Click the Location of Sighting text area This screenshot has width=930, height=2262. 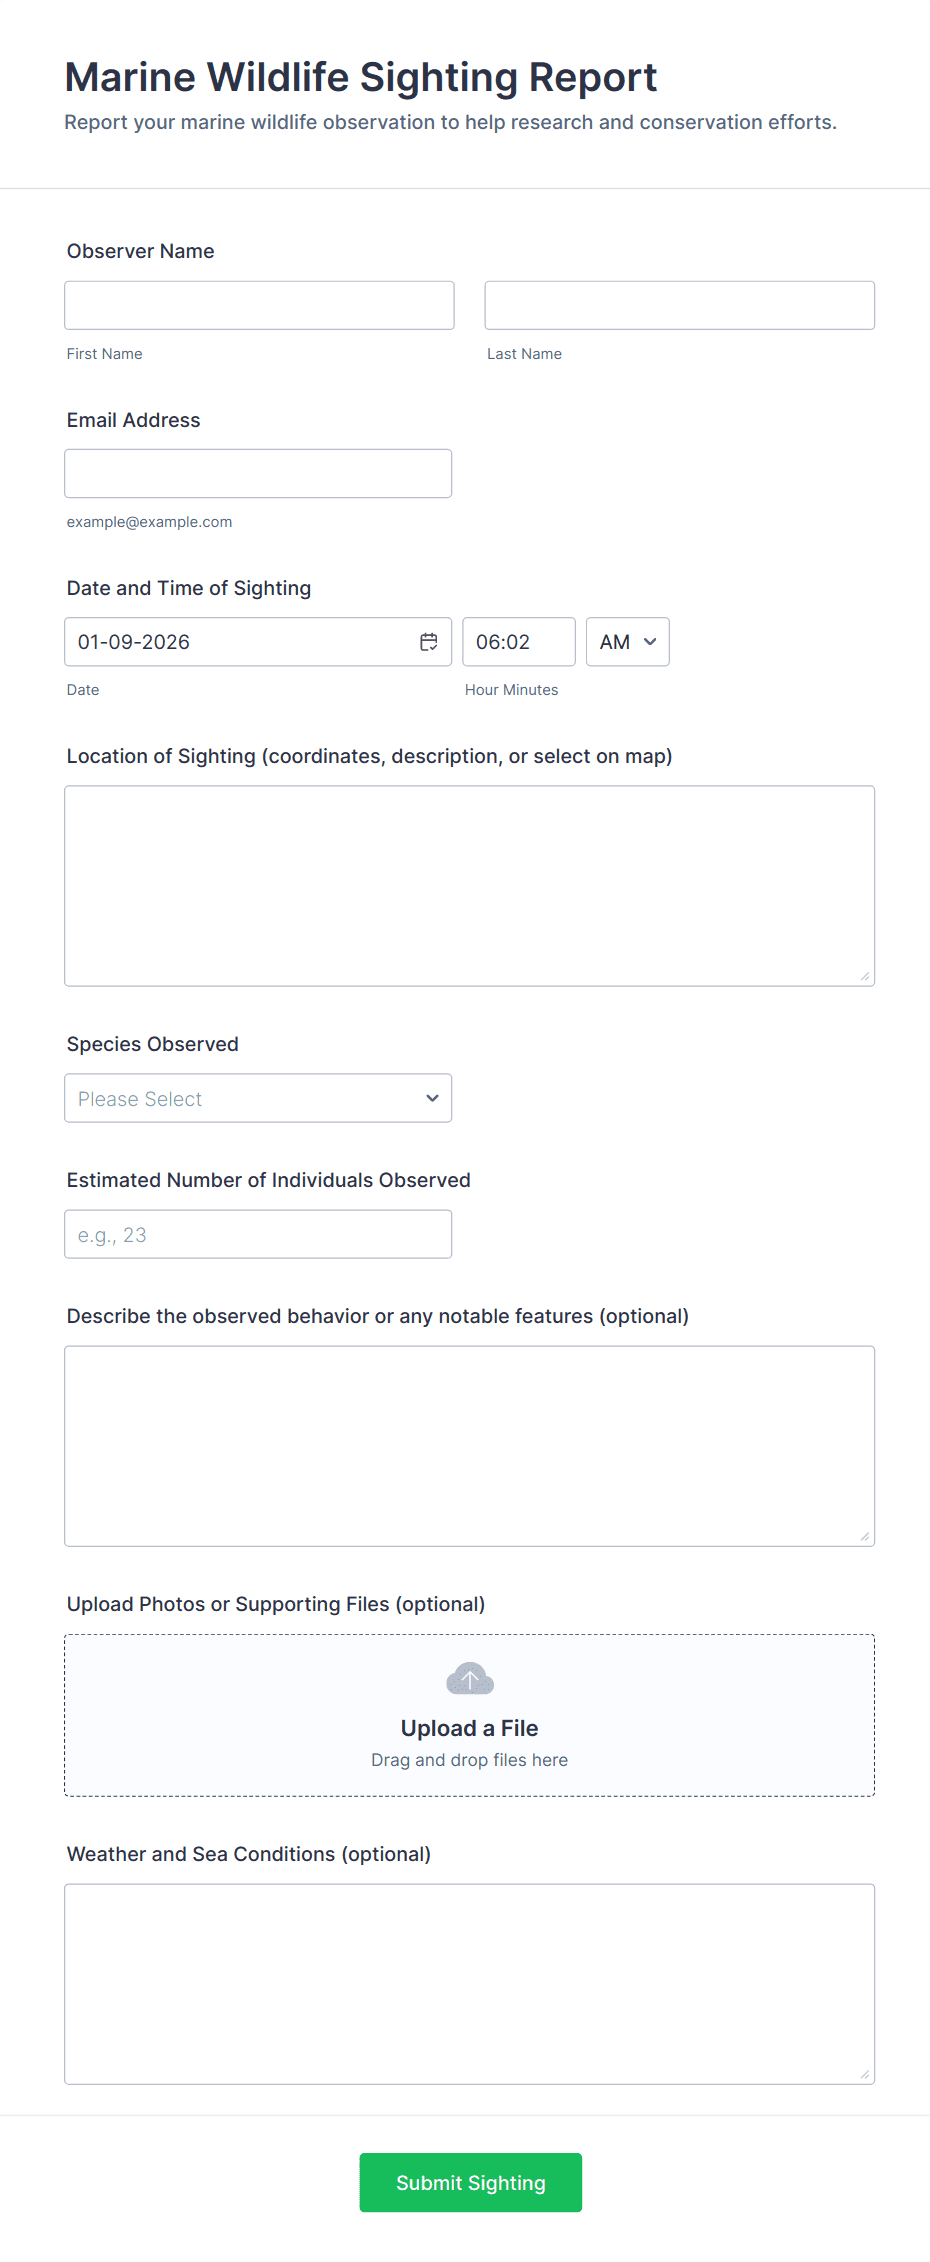point(469,884)
